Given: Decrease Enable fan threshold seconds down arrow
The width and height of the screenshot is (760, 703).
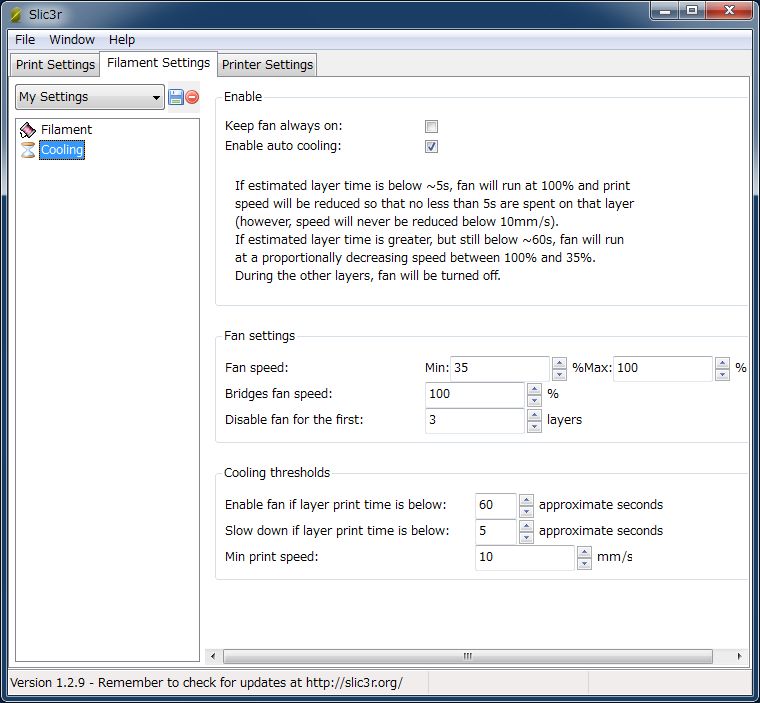Looking at the screenshot, I should [526, 511].
